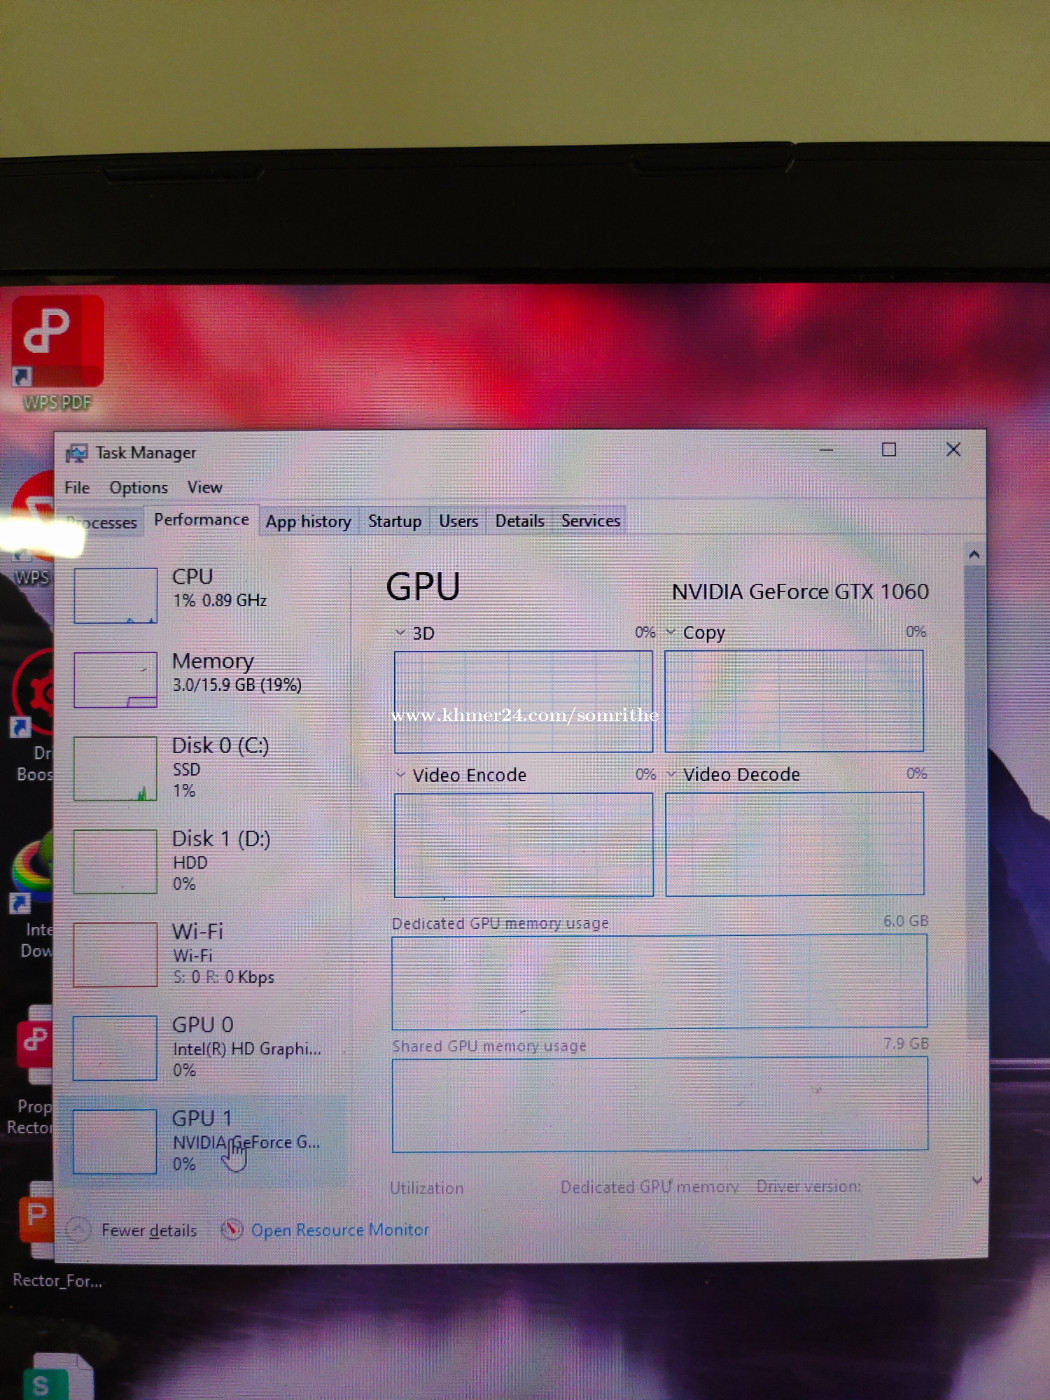Switch to the App history tab
Screen dimensions: 1050x1400
pos(308,521)
